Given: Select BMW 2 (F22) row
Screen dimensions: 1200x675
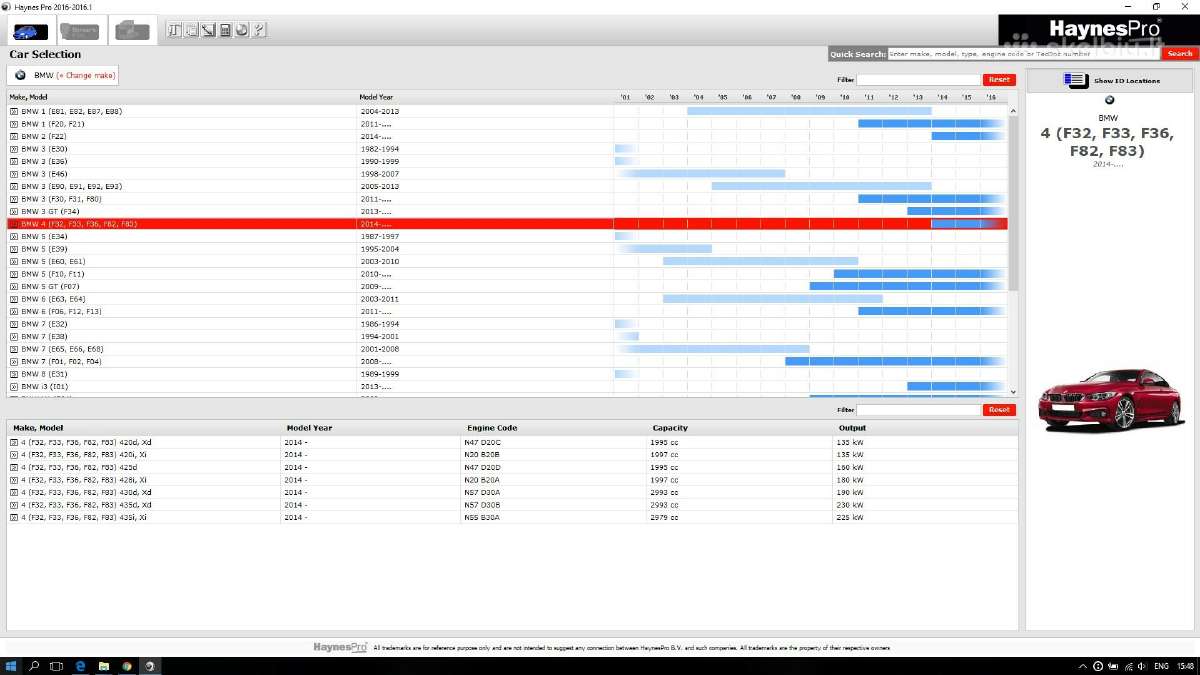Looking at the screenshot, I should pyautogui.click(x=507, y=136).
